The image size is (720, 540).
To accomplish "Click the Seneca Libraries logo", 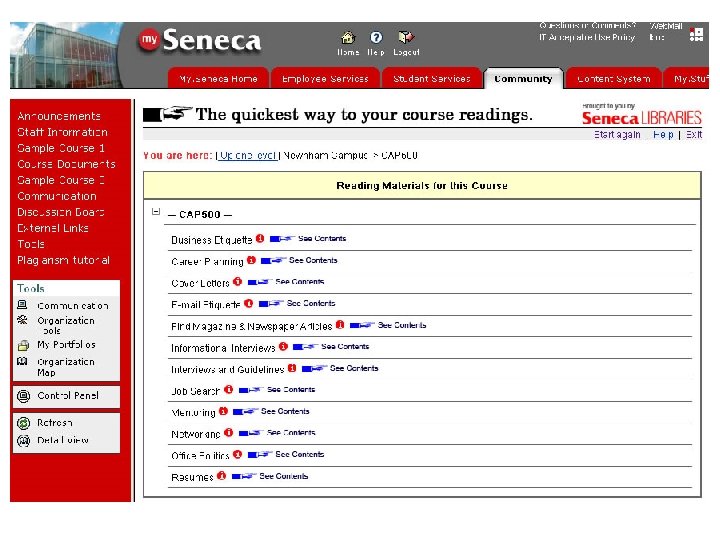I will (642, 116).
